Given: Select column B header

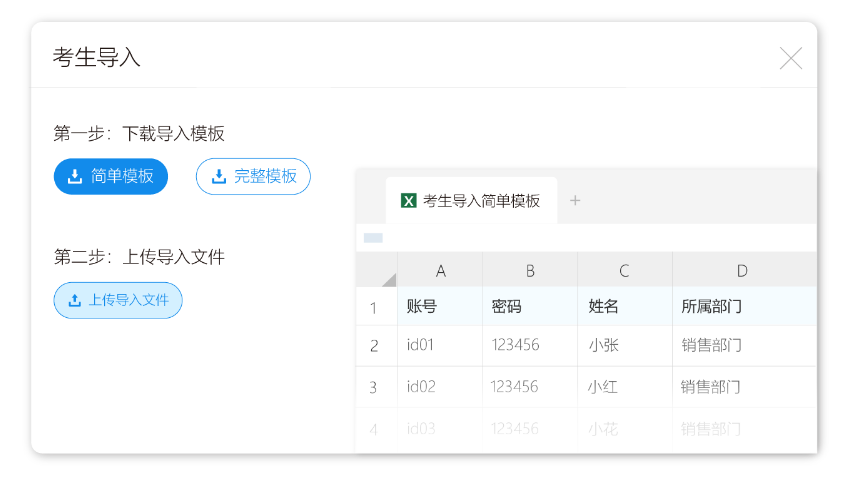Looking at the screenshot, I should click(x=530, y=270).
